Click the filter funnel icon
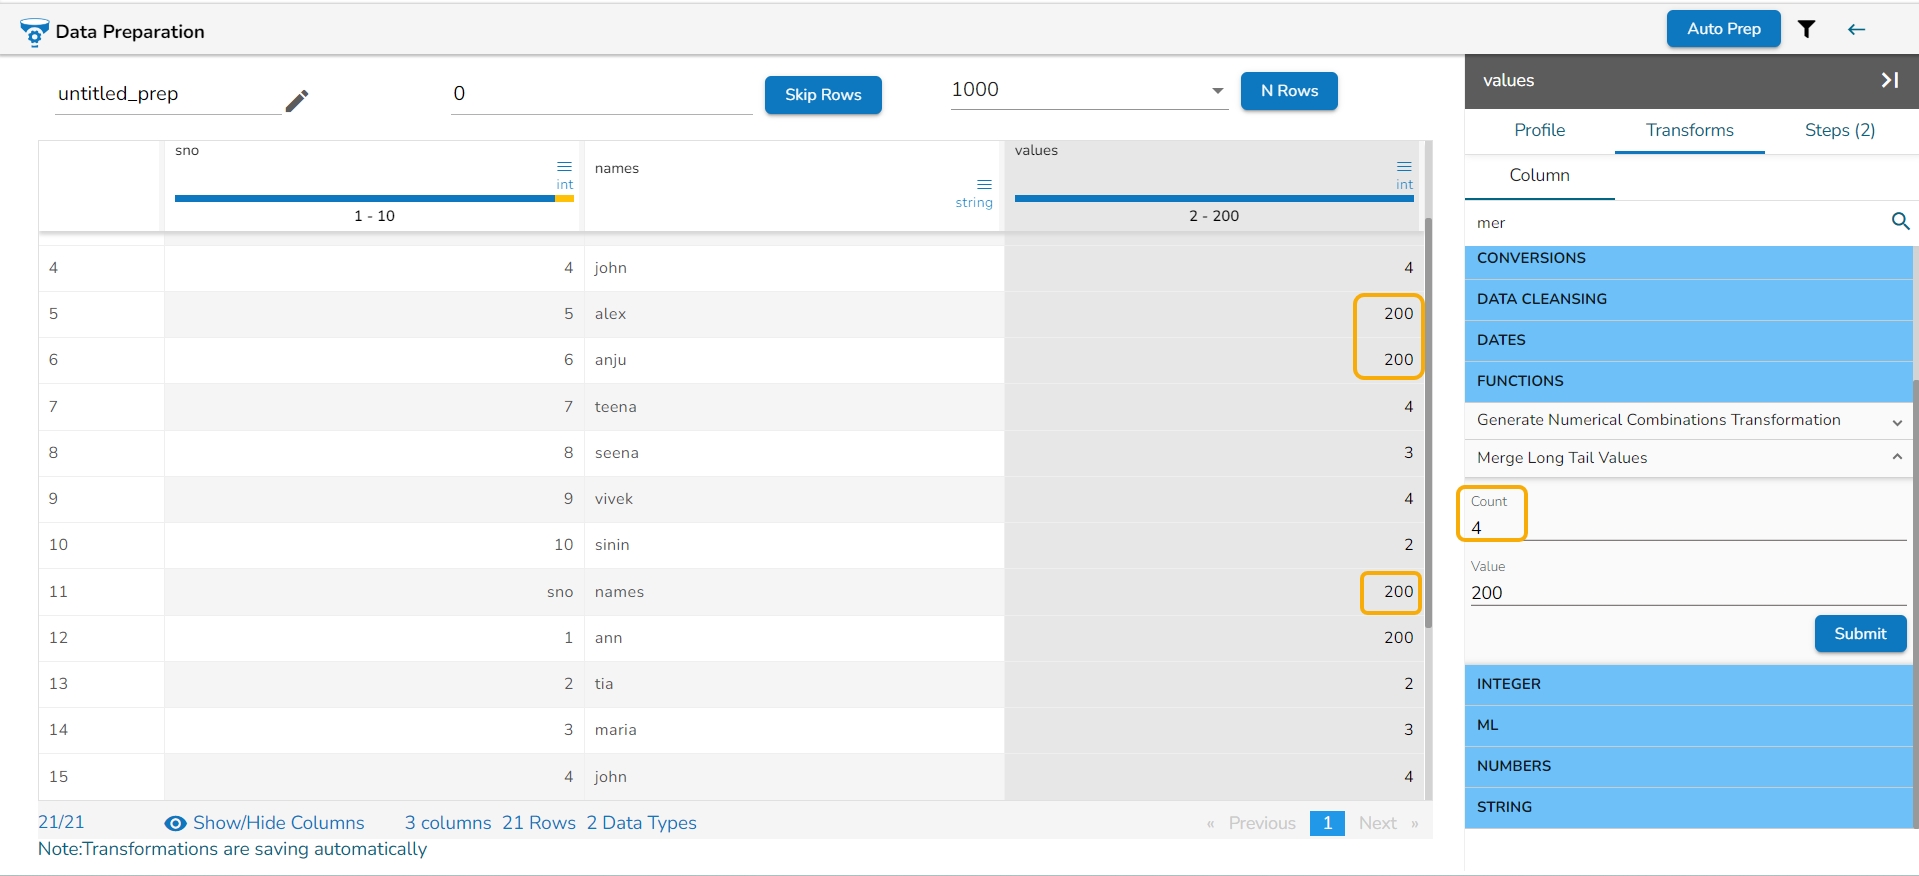 click(1806, 29)
